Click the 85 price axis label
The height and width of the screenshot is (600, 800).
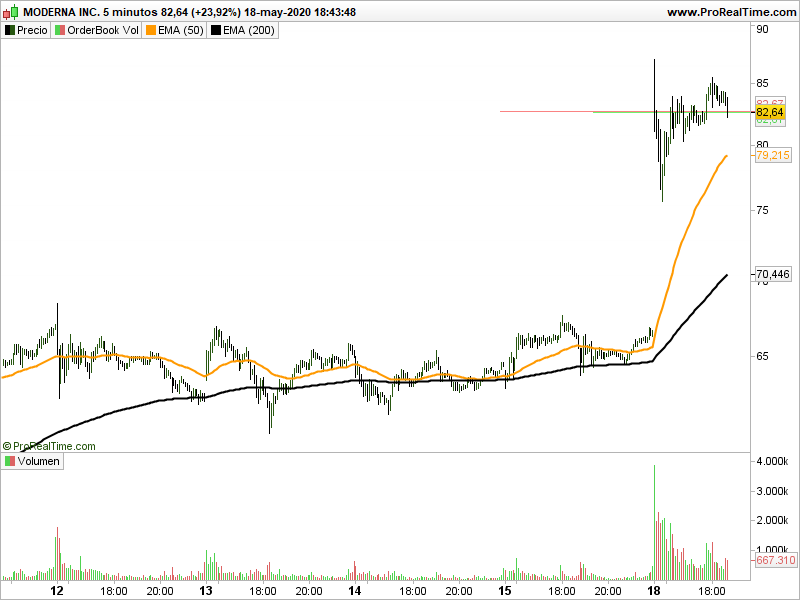(762, 83)
